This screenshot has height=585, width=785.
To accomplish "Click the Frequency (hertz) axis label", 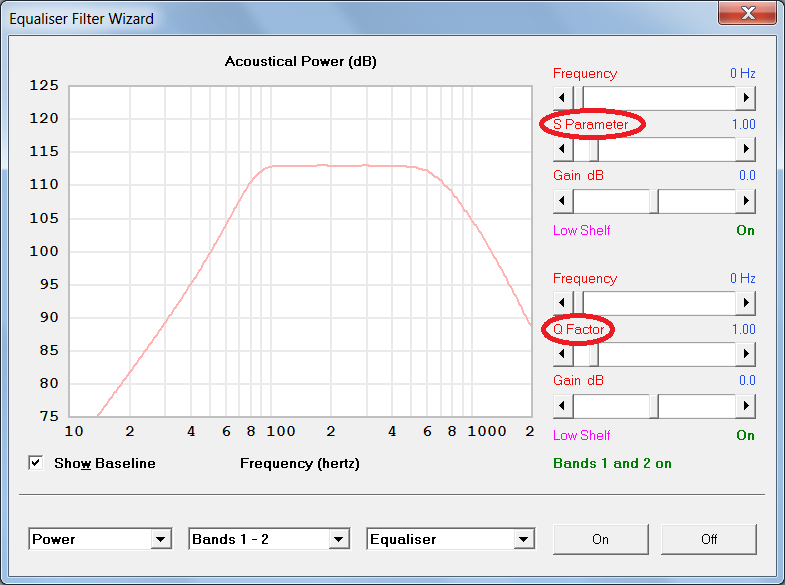I will click(x=299, y=463).
